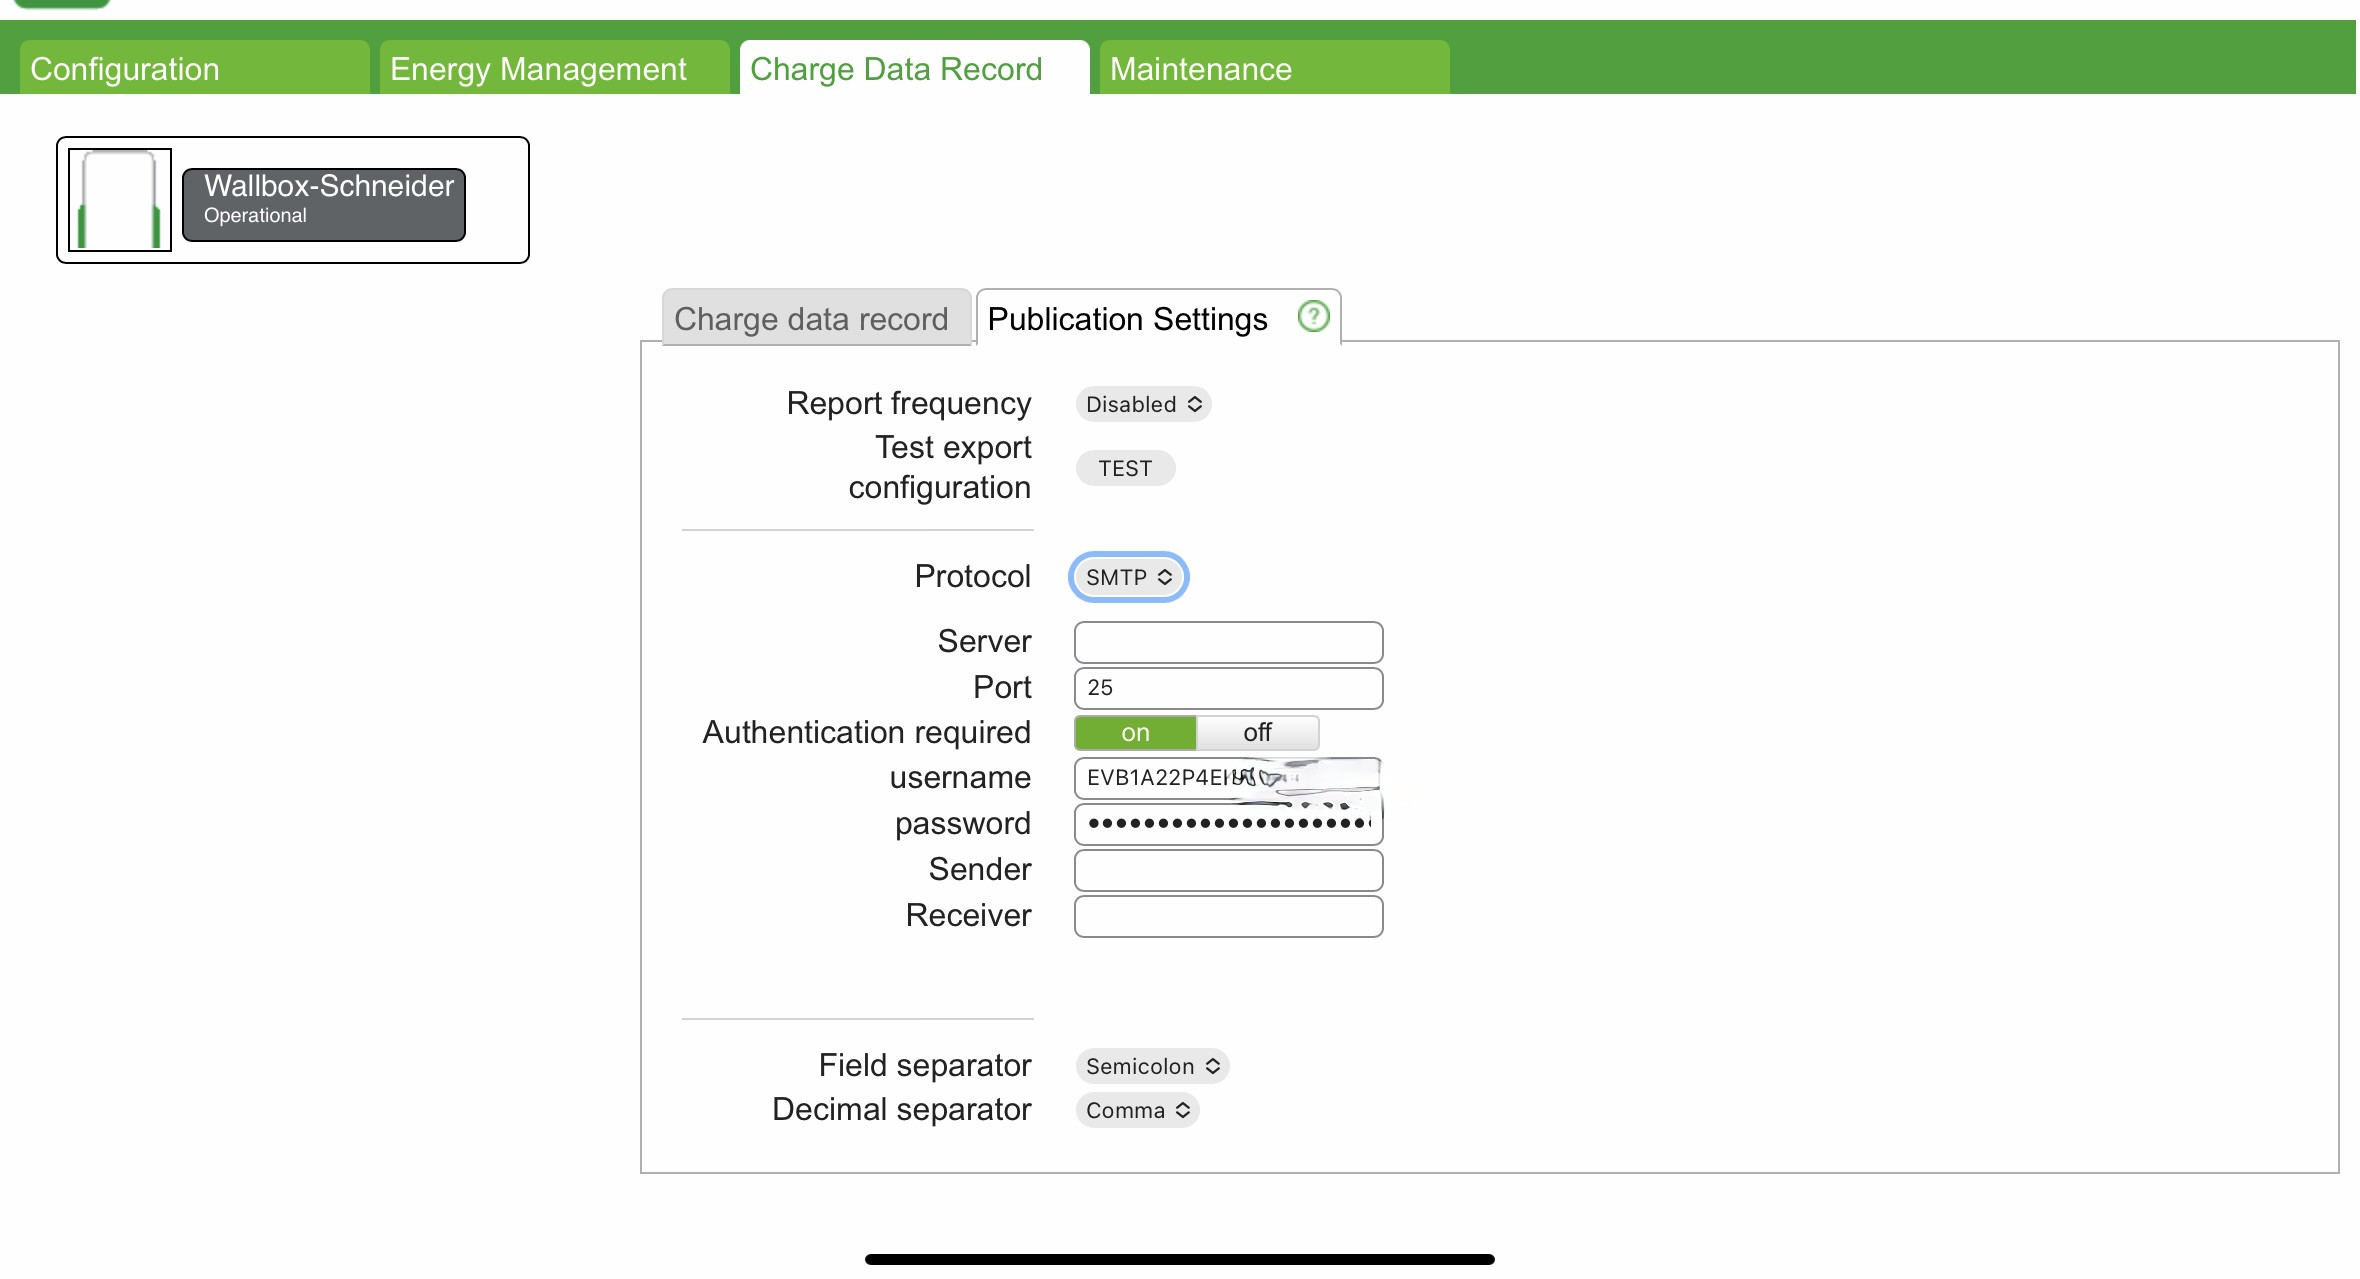Expand the Field separator Semicolon dropdown
The height and width of the screenshot is (1279, 2360).
tap(1152, 1066)
